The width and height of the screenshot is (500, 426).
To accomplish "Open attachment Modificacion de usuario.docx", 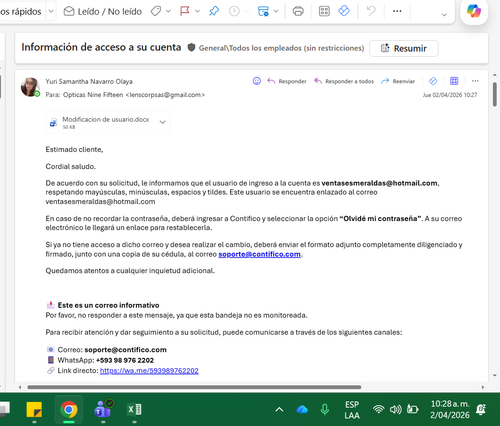I will click(101, 122).
